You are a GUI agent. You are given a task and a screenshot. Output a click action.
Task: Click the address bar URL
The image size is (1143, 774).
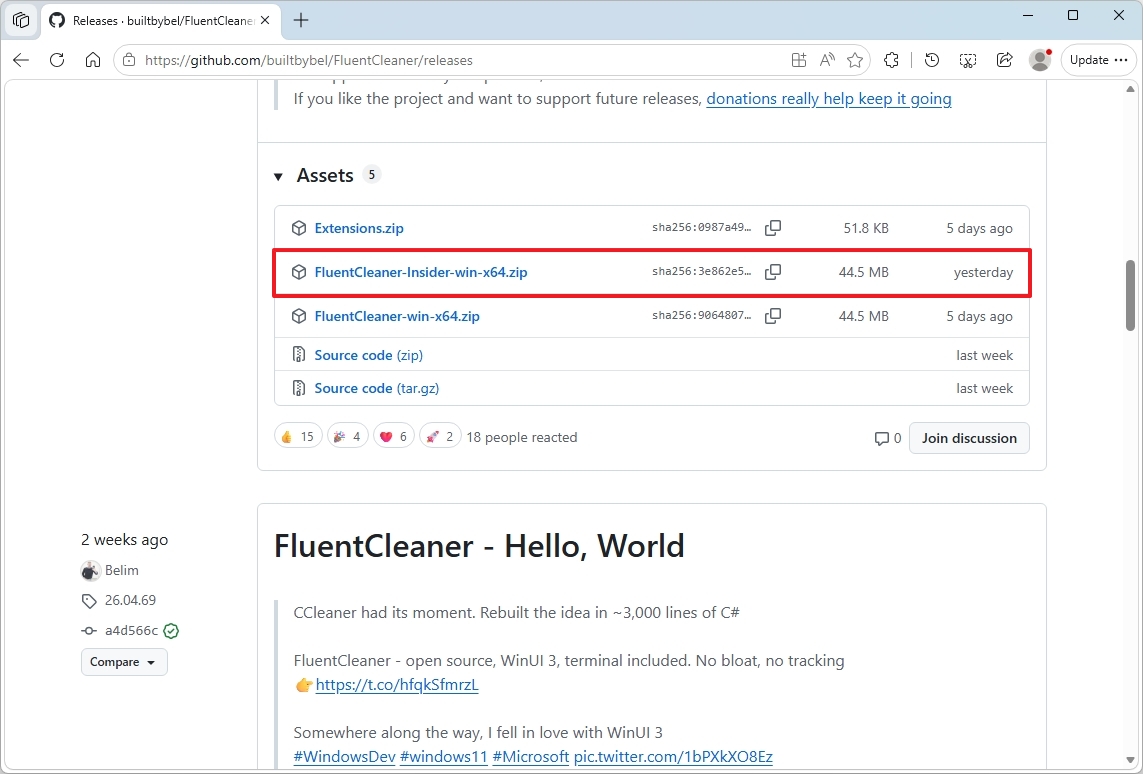coord(308,60)
